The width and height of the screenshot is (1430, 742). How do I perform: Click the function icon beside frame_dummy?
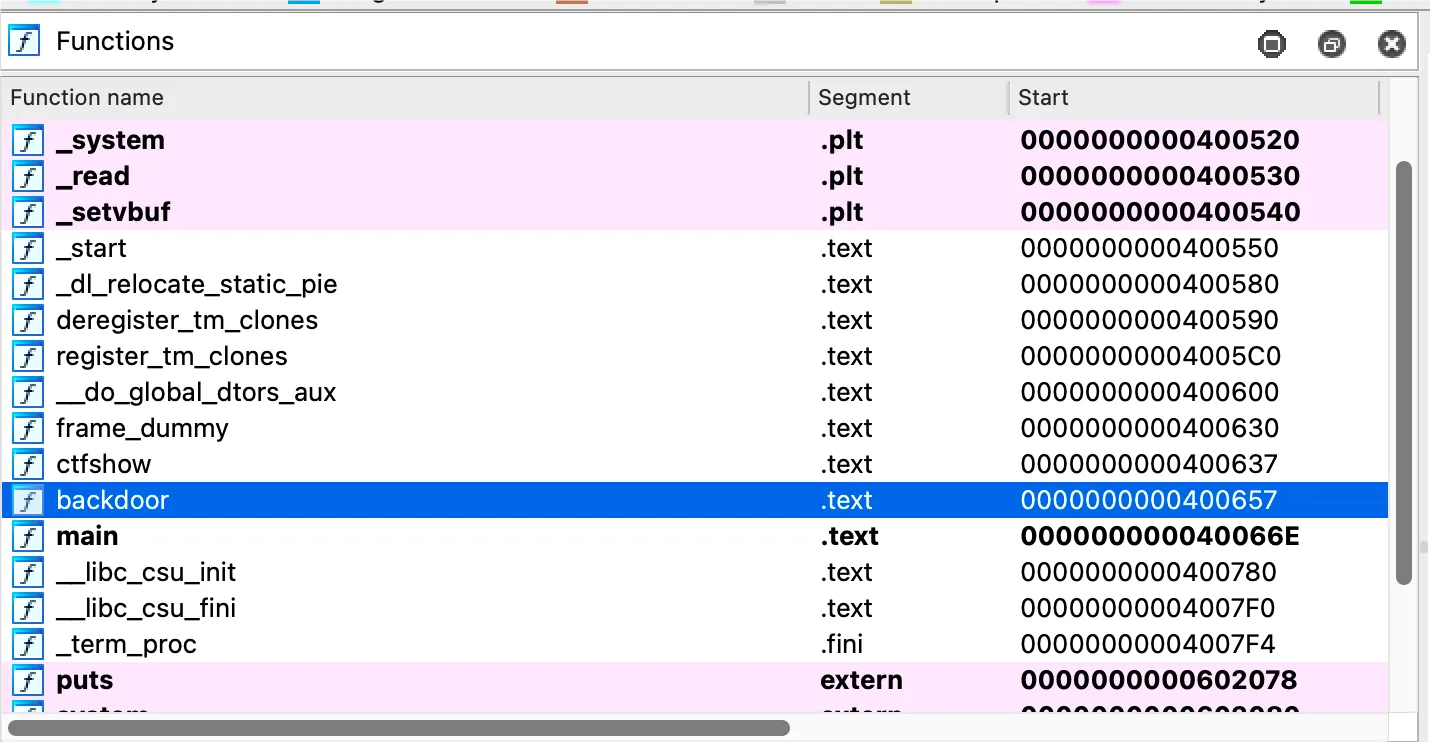tap(28, 429)
